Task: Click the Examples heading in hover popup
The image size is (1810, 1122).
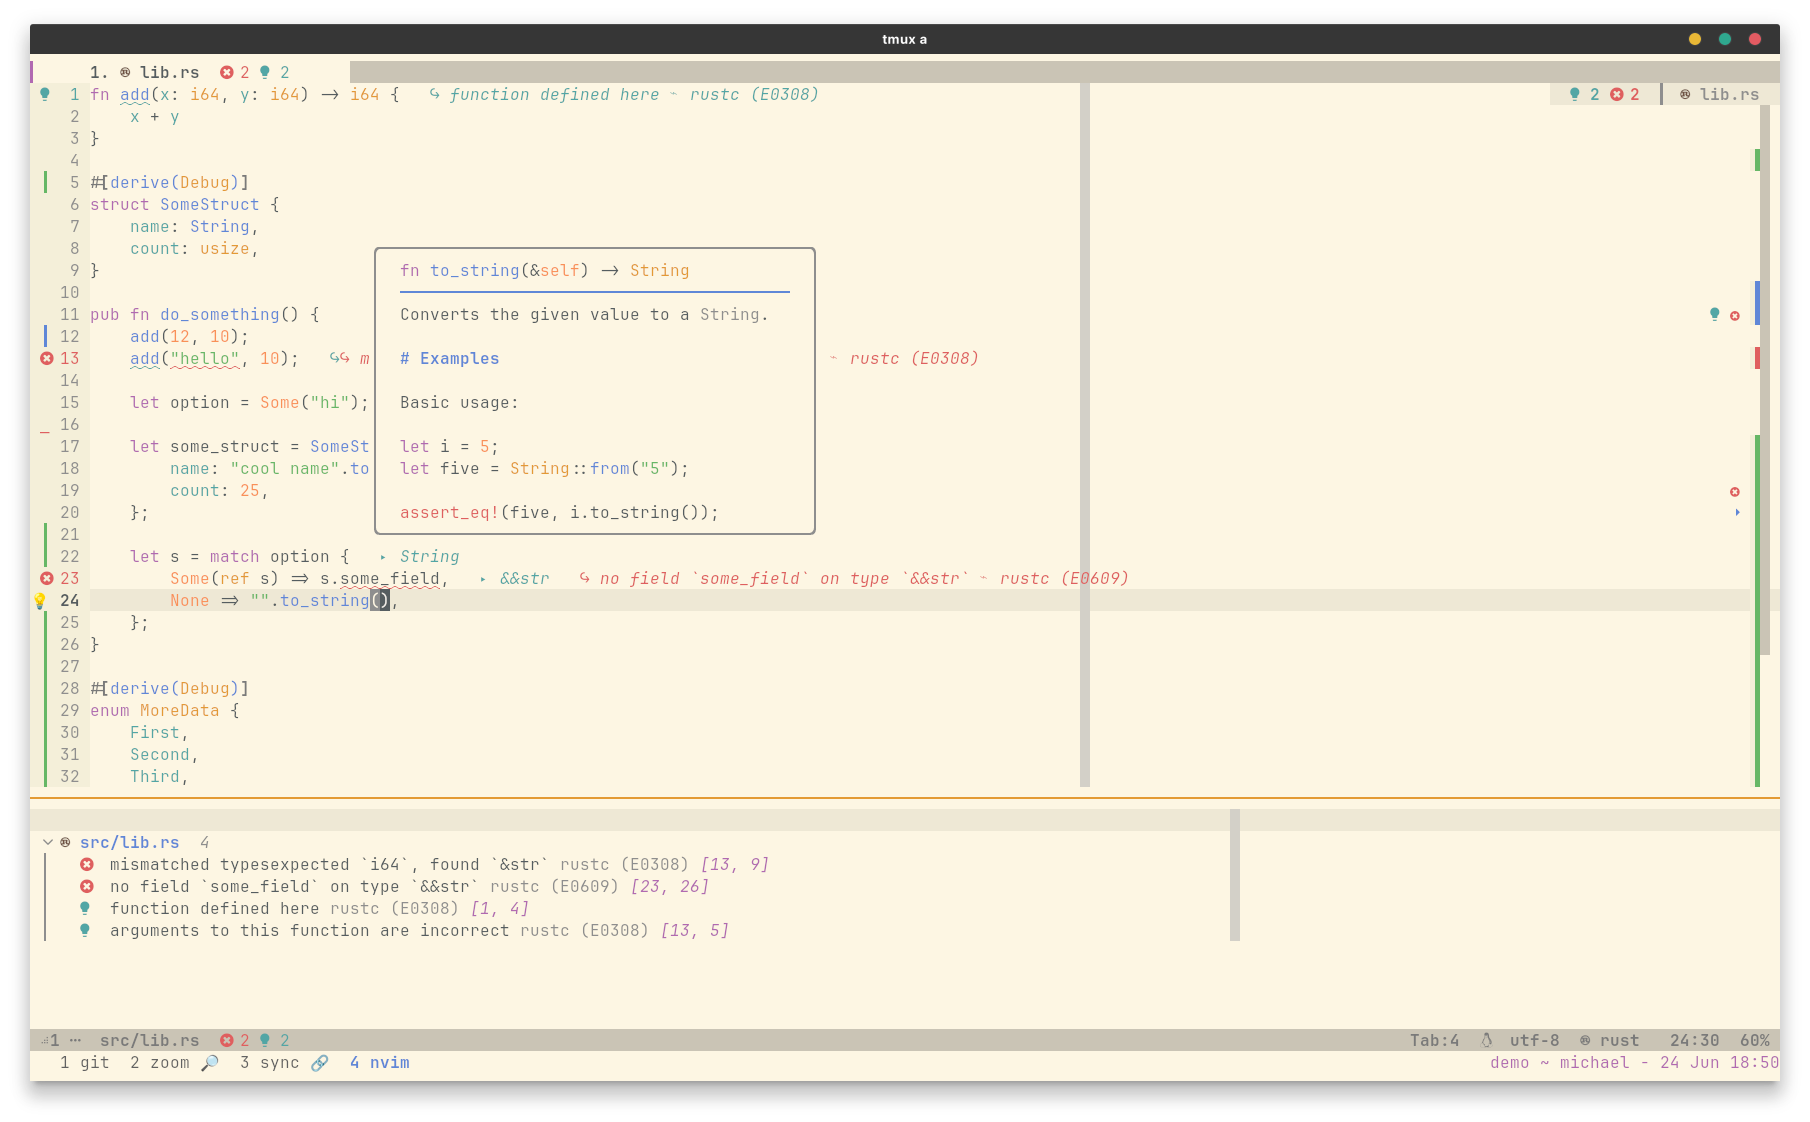Action: pyautogui.click(x=450, y=358)
